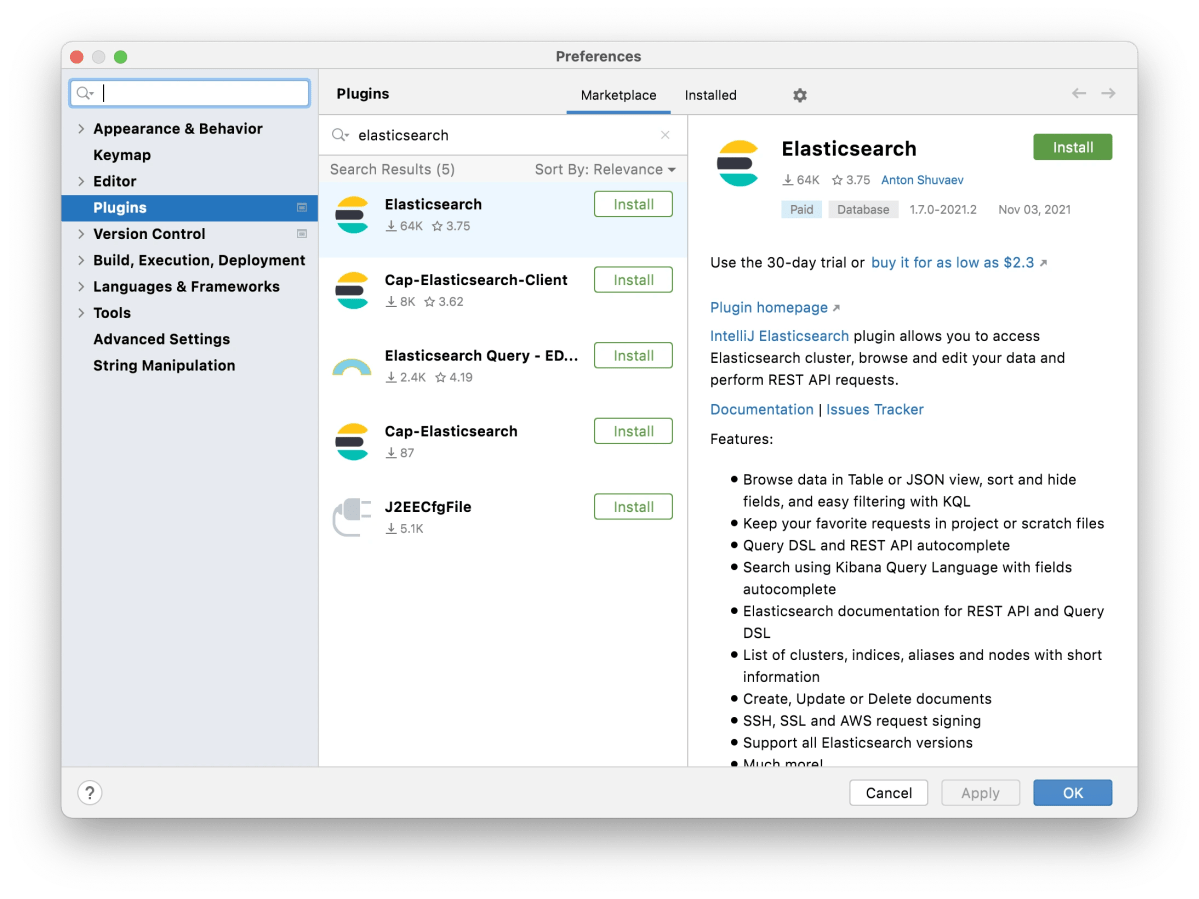Click the settings search magnifier icon
The width and height of the screenshot is (1199, 899).
point(85,93)
